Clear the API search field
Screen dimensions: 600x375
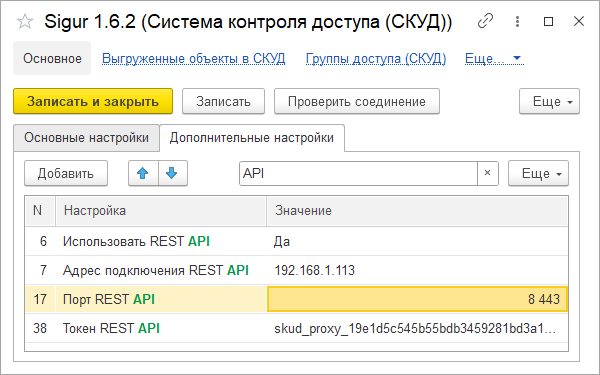pyautogui.click(x=488, y=173)
